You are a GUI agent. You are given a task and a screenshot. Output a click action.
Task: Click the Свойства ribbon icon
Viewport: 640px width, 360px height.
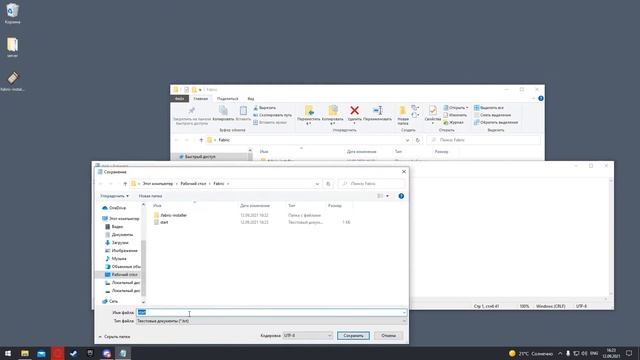(432, 111)
